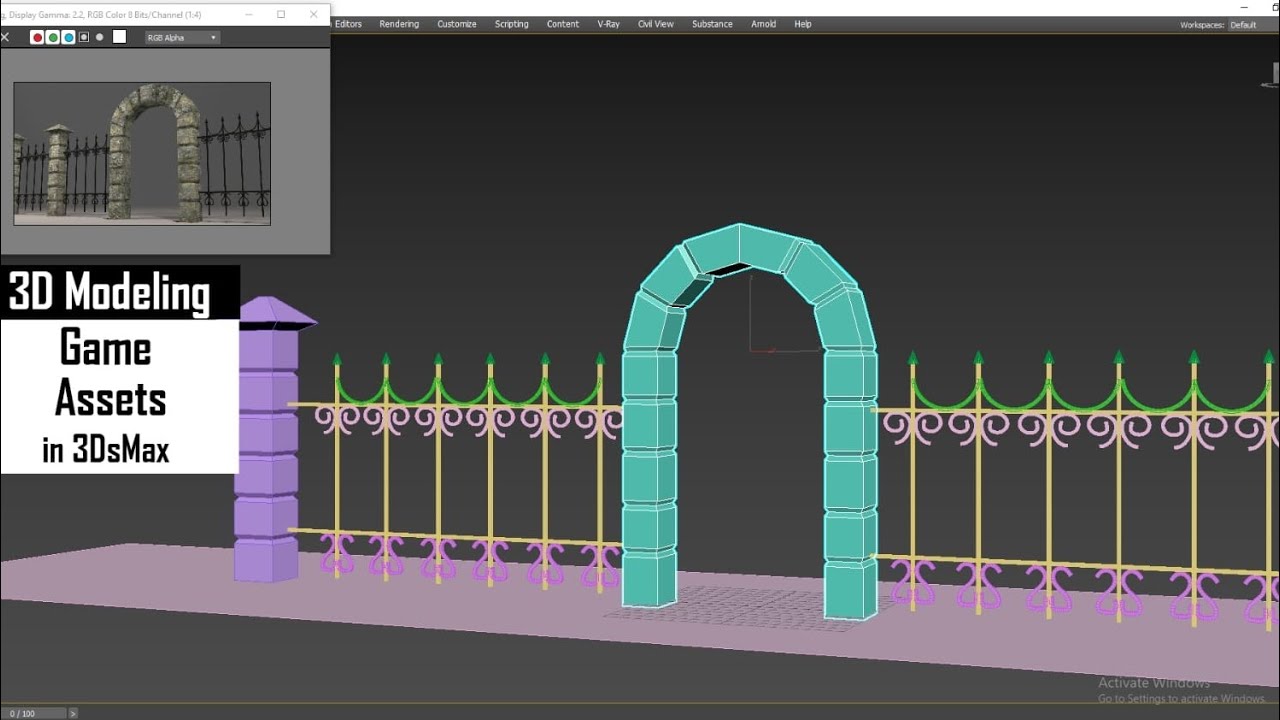Viewport: 1280px width, 720px height.
Task: Click the 0 / 100 time slider
Action: pyautogui.click(x=33, y=713)
